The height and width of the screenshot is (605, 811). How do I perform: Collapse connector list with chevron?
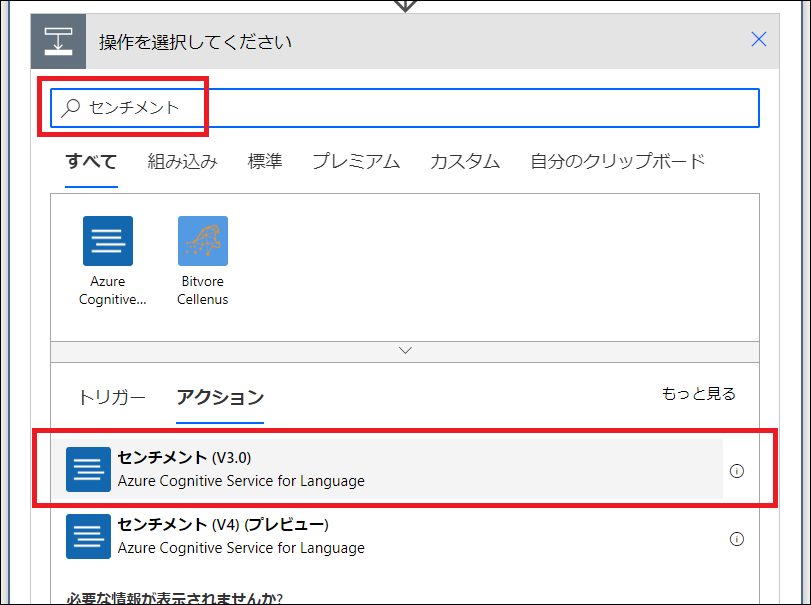(405, 351)
